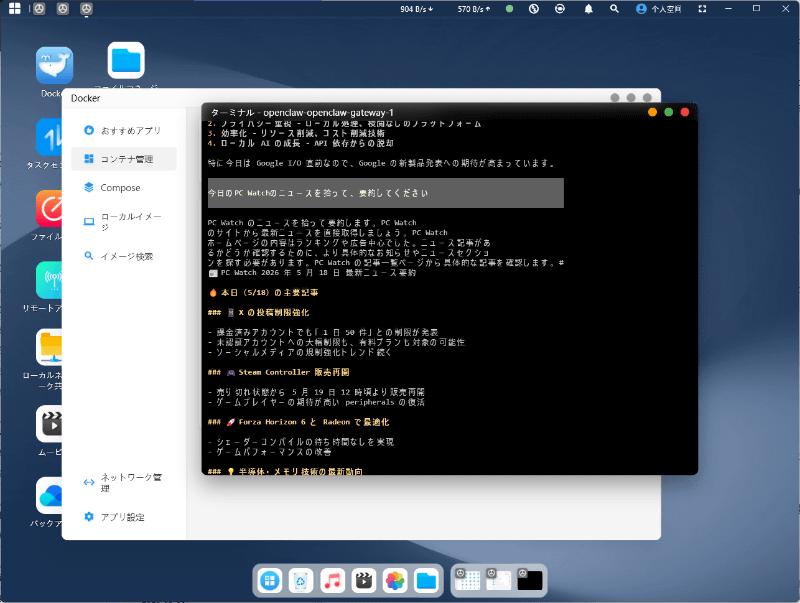Click the app settings gear icon in Docker

(x=89, y=516)
